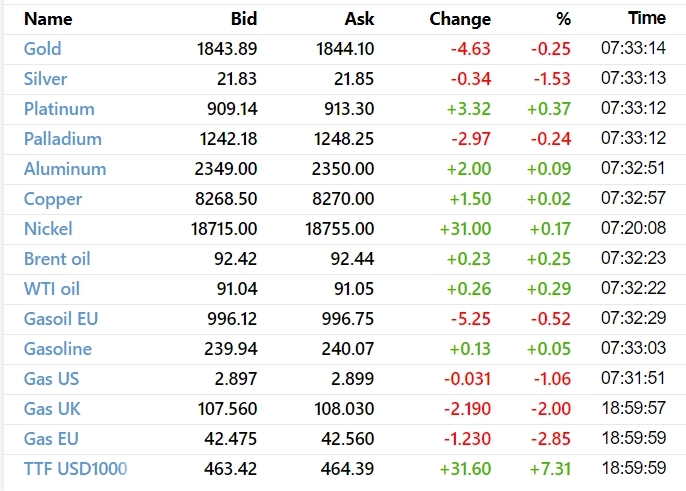Screen dimensions: 686x491
Task: Select the Brent oil link
Action: [x=57, y=259]
